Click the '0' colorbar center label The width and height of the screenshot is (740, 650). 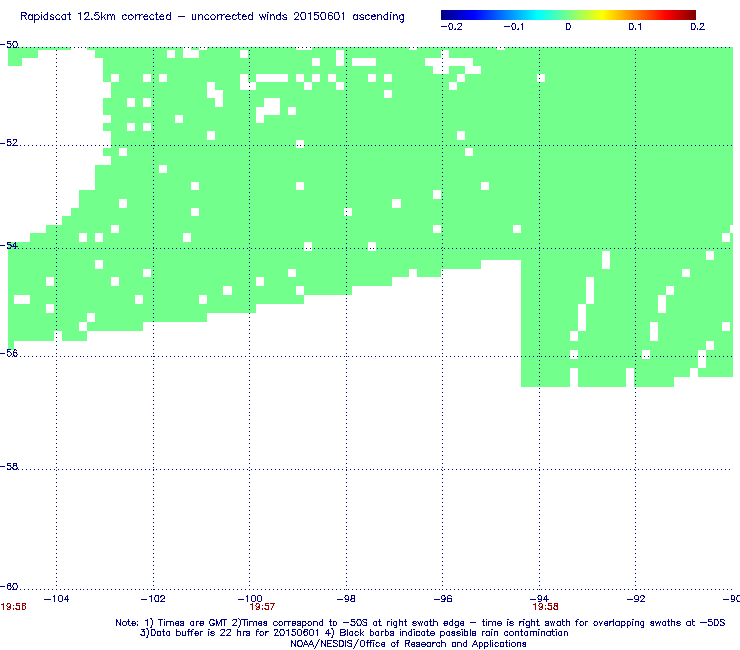point(568,27)
